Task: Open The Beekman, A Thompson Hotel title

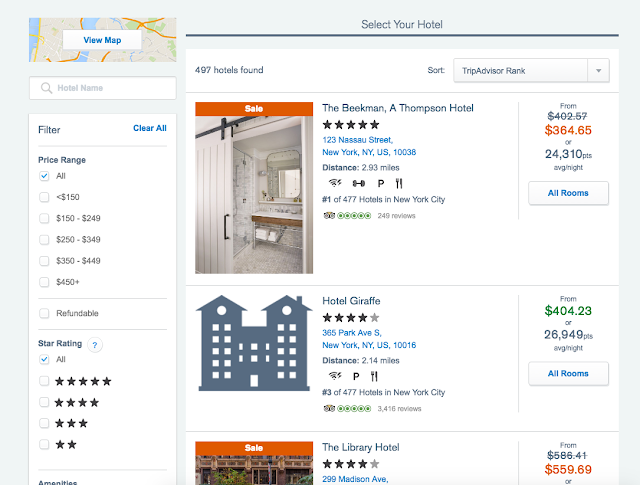Action: click(398, 108)
